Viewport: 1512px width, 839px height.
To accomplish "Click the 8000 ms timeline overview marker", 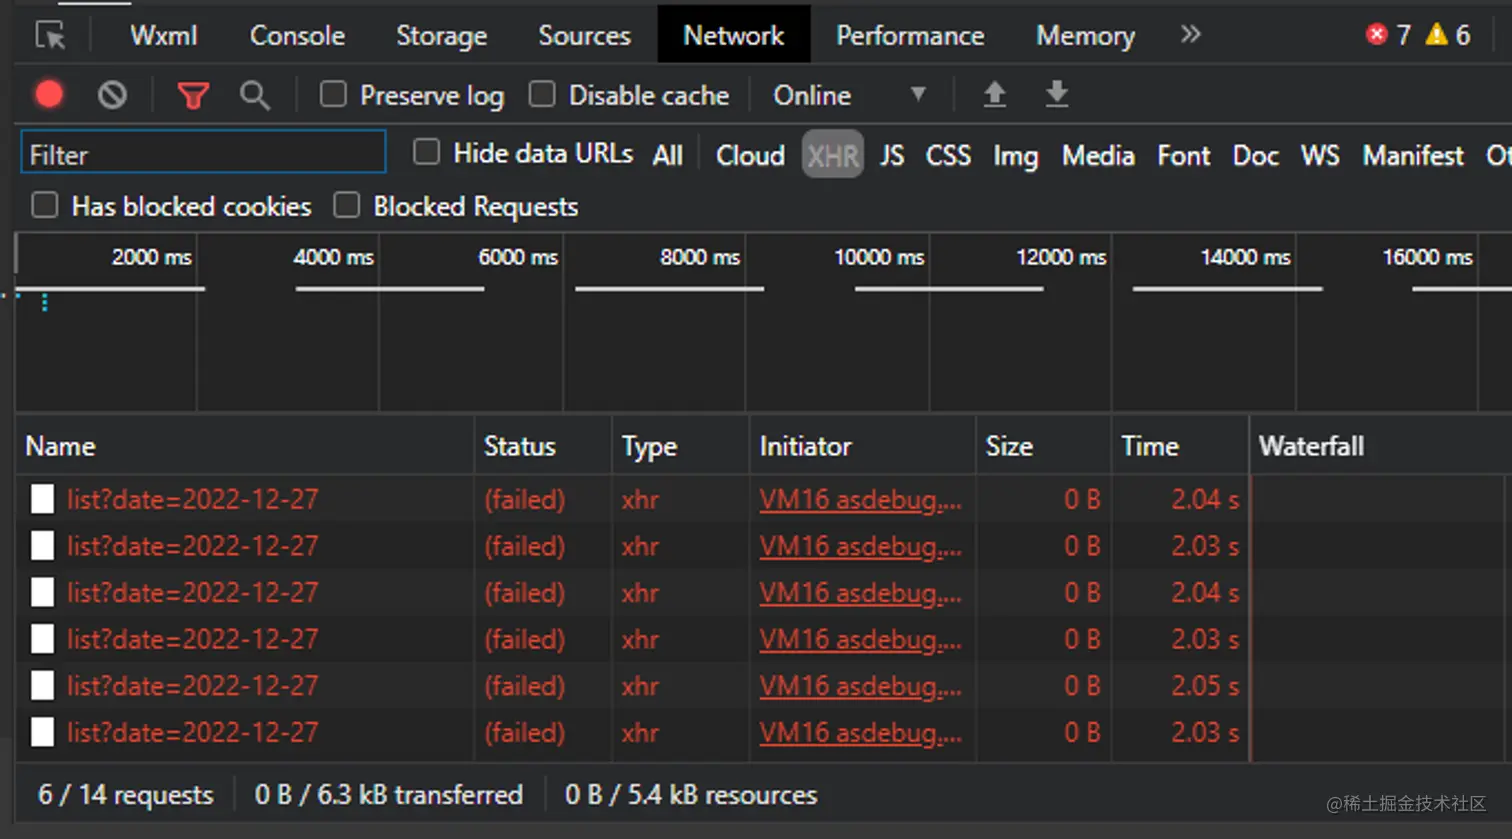I will click(x=699, y=257).
